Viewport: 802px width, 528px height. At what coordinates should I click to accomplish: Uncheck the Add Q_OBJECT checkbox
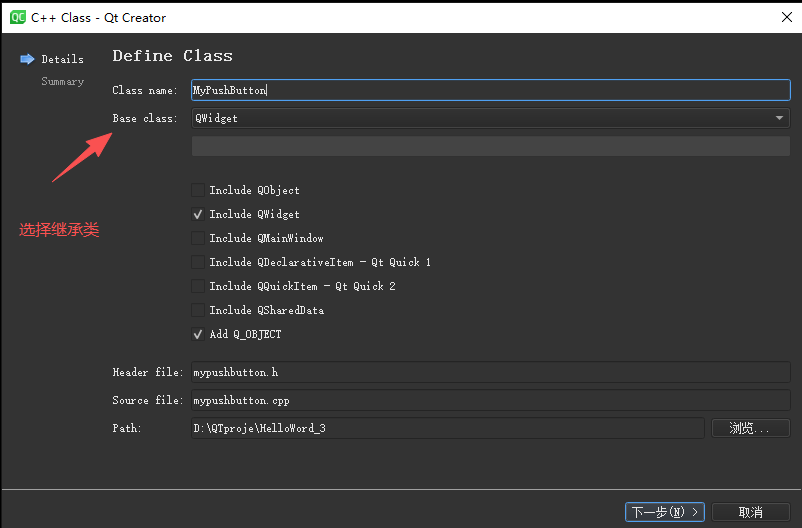[198, 335]
